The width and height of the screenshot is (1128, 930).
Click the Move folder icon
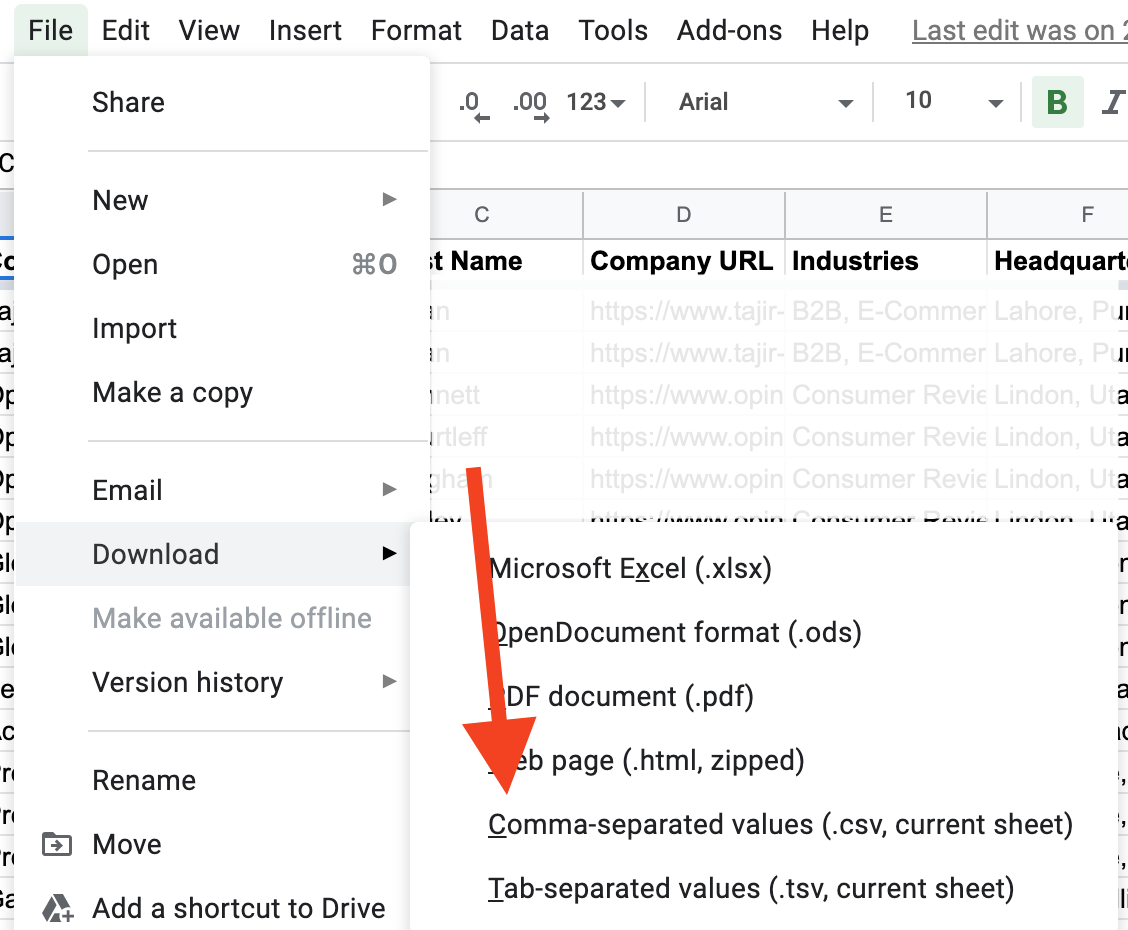coord(57,845)
